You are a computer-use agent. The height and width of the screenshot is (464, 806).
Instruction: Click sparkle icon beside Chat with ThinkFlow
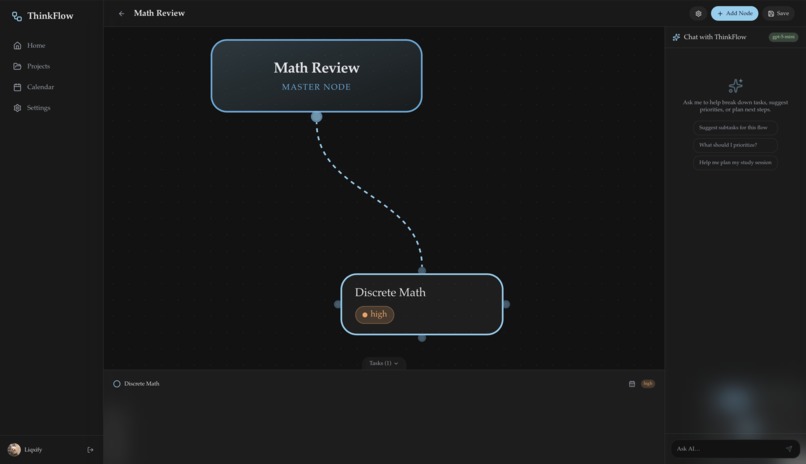click(x=676, y=37)
